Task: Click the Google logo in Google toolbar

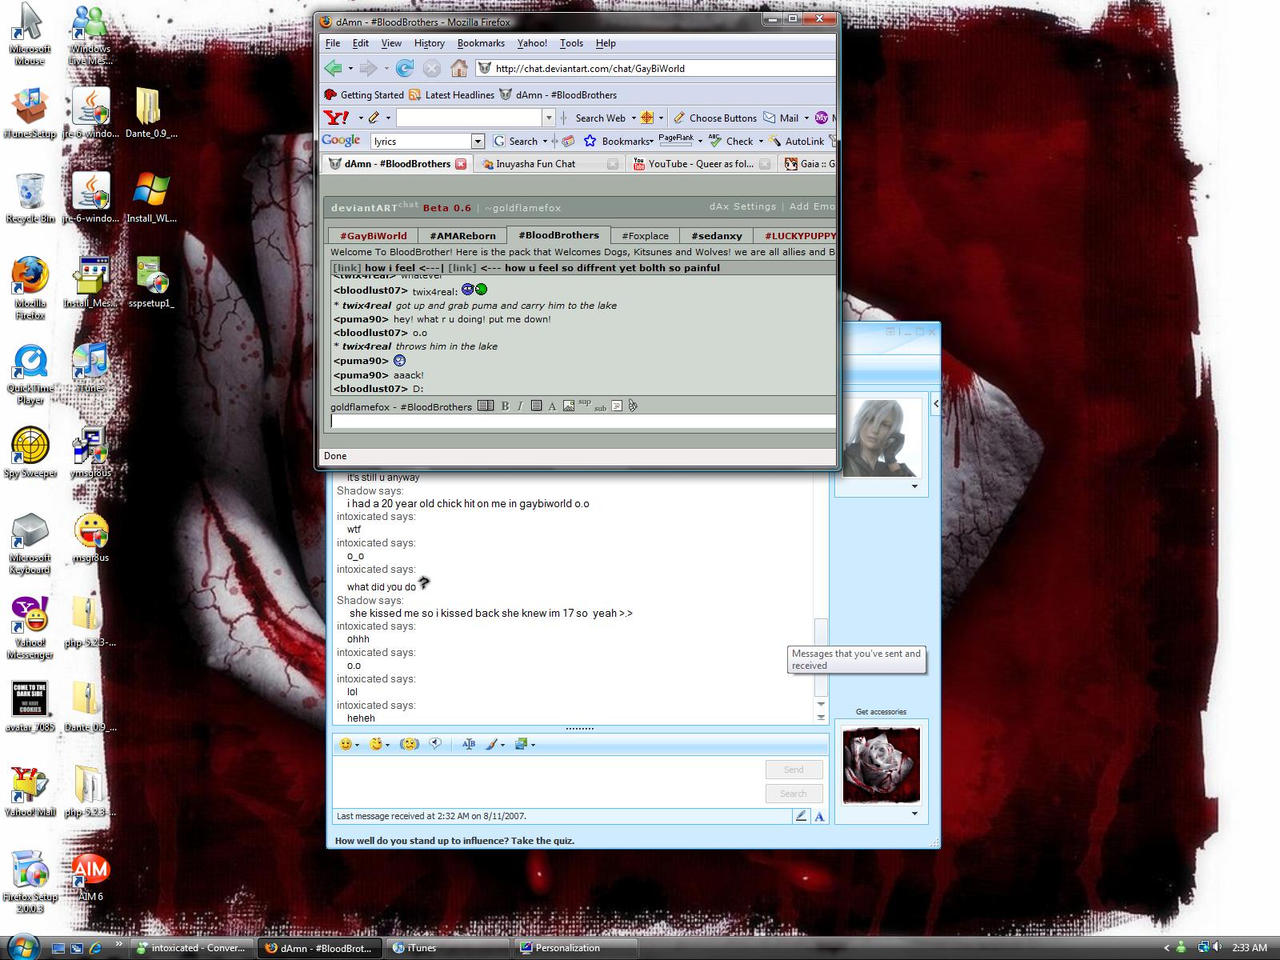Action: 341,140
